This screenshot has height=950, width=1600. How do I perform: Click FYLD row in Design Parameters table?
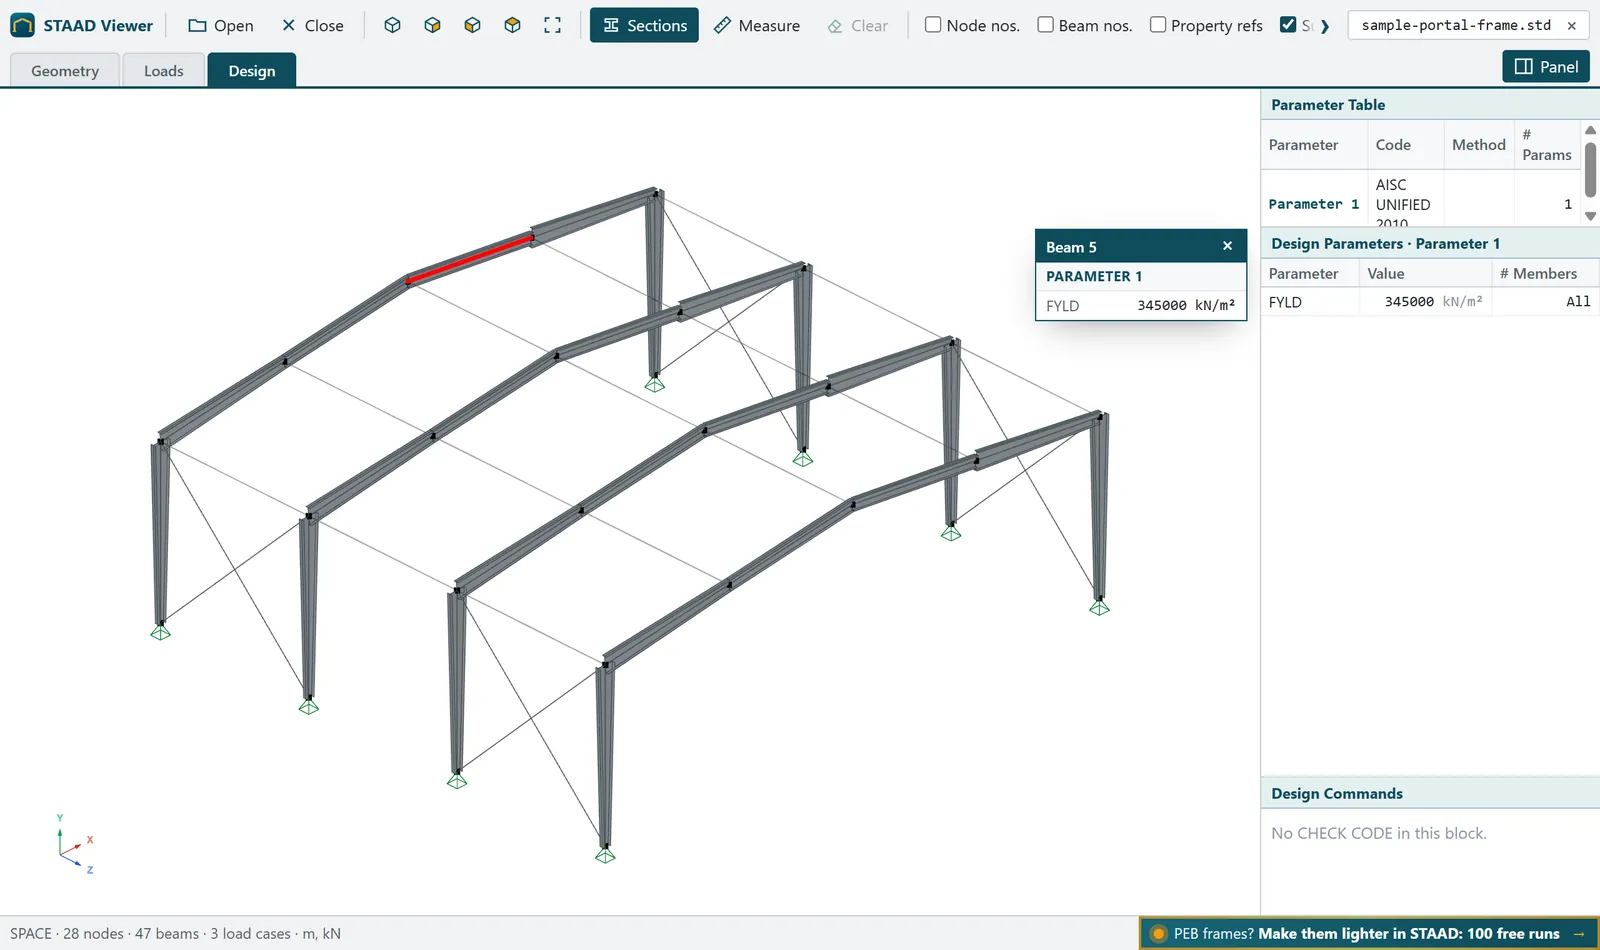click(x=1430, y=301)
